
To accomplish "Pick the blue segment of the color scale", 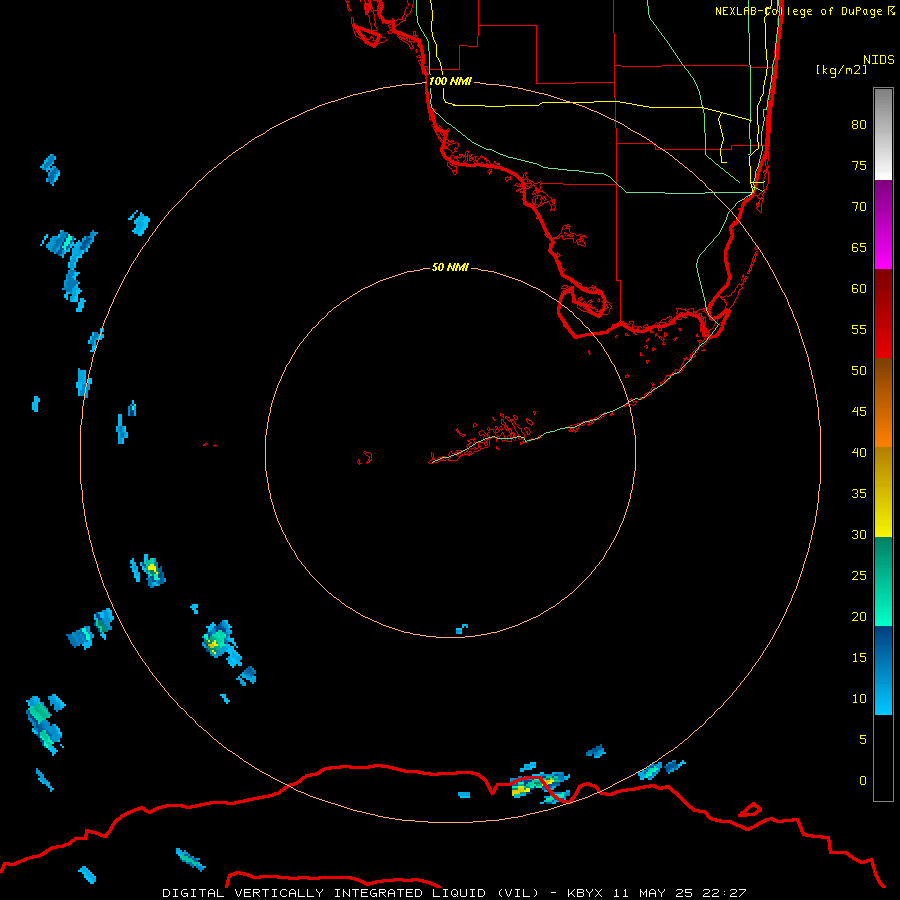I will [883, 670].
